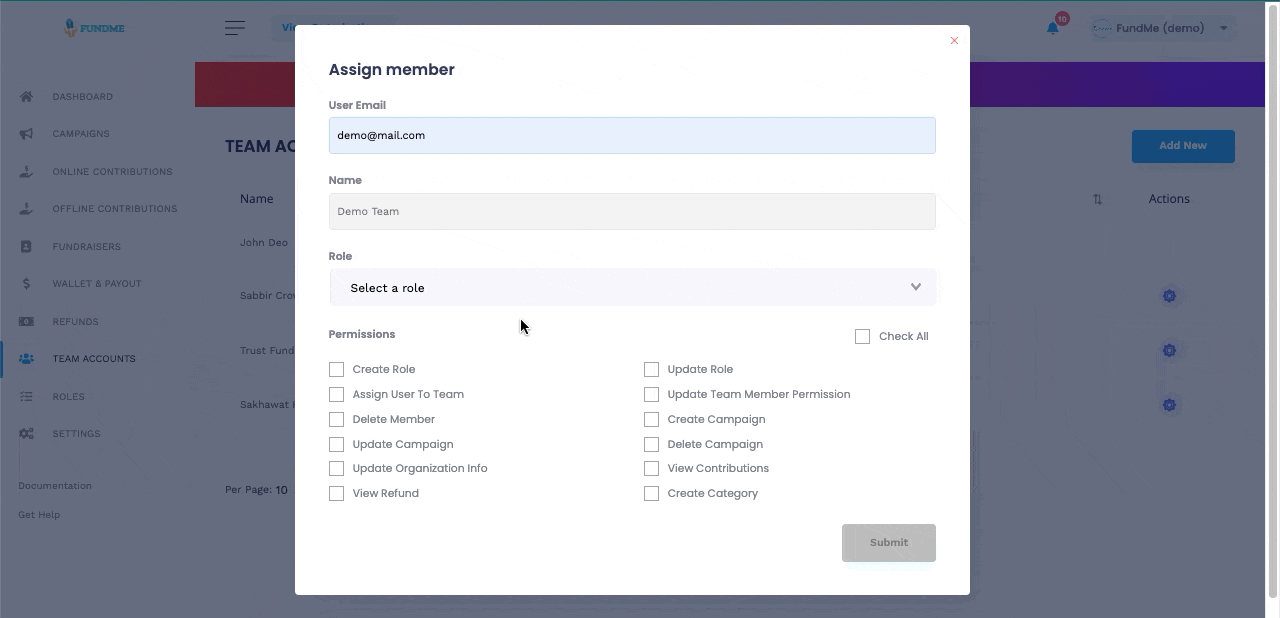Open the Select a role dropdown
1280x618 pixels.
[632, 287]
